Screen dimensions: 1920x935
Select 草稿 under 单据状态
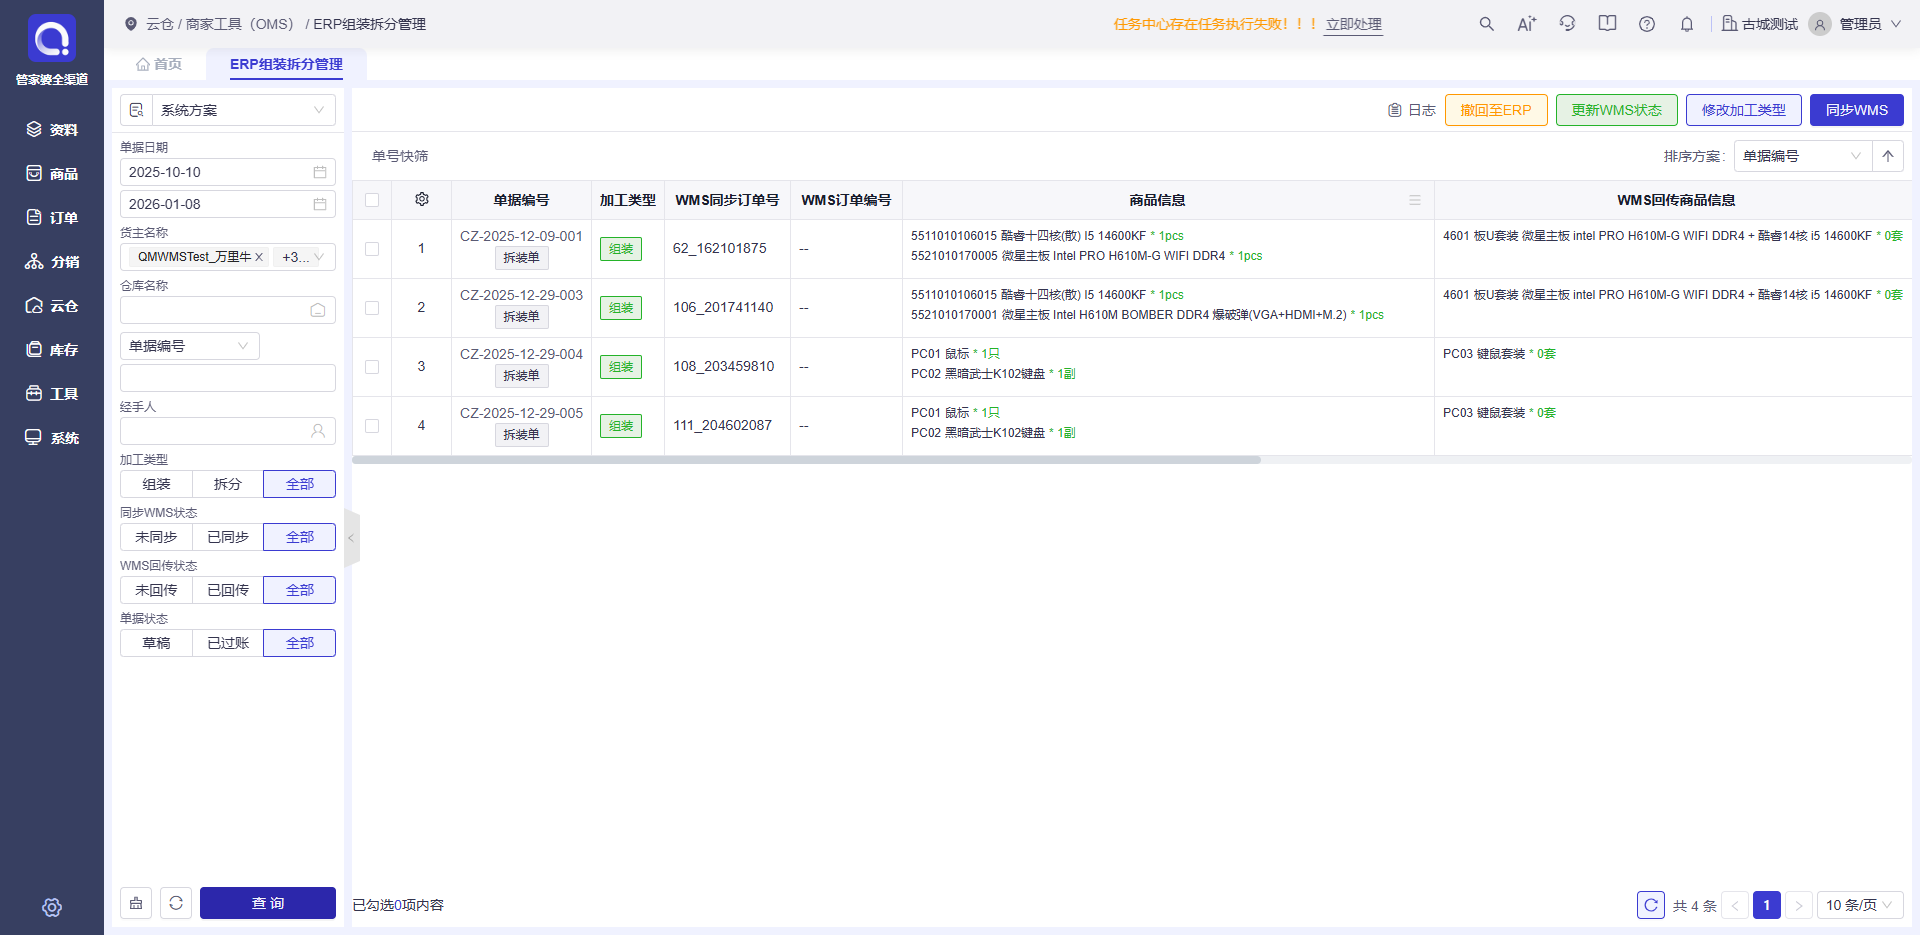pos(156,643)
